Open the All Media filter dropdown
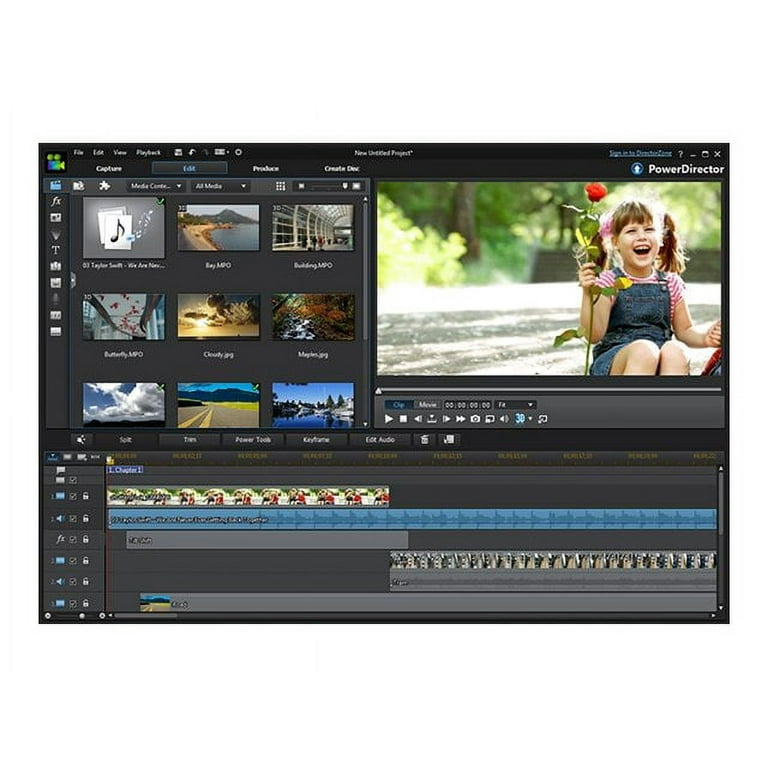 [x=220, y=186]
